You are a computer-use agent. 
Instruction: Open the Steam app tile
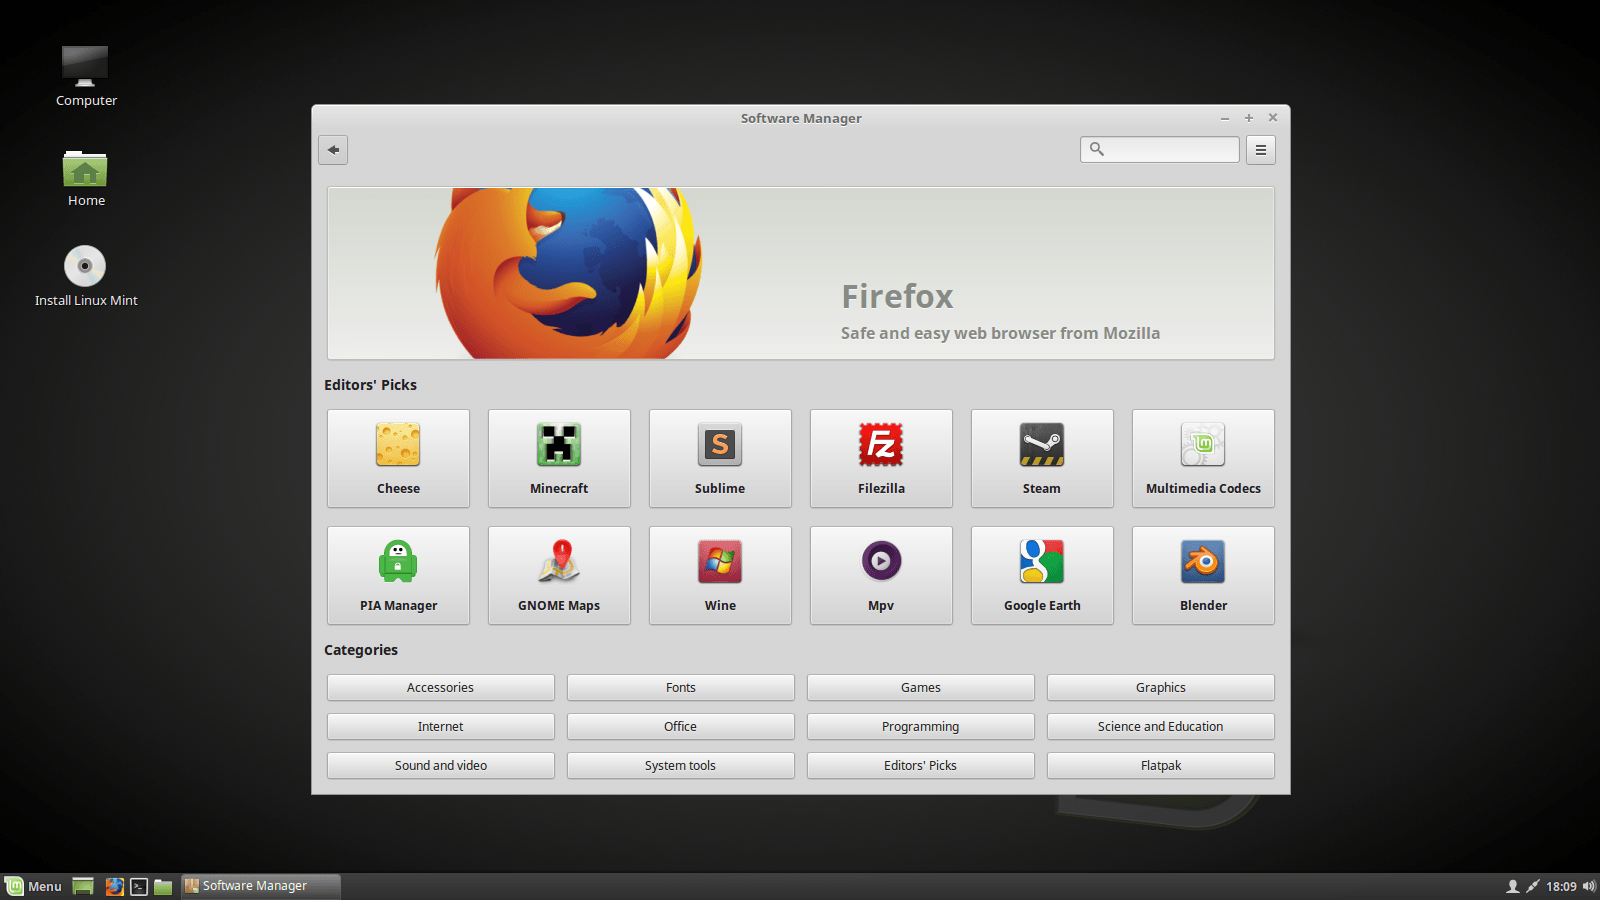tap(1042, 458)
